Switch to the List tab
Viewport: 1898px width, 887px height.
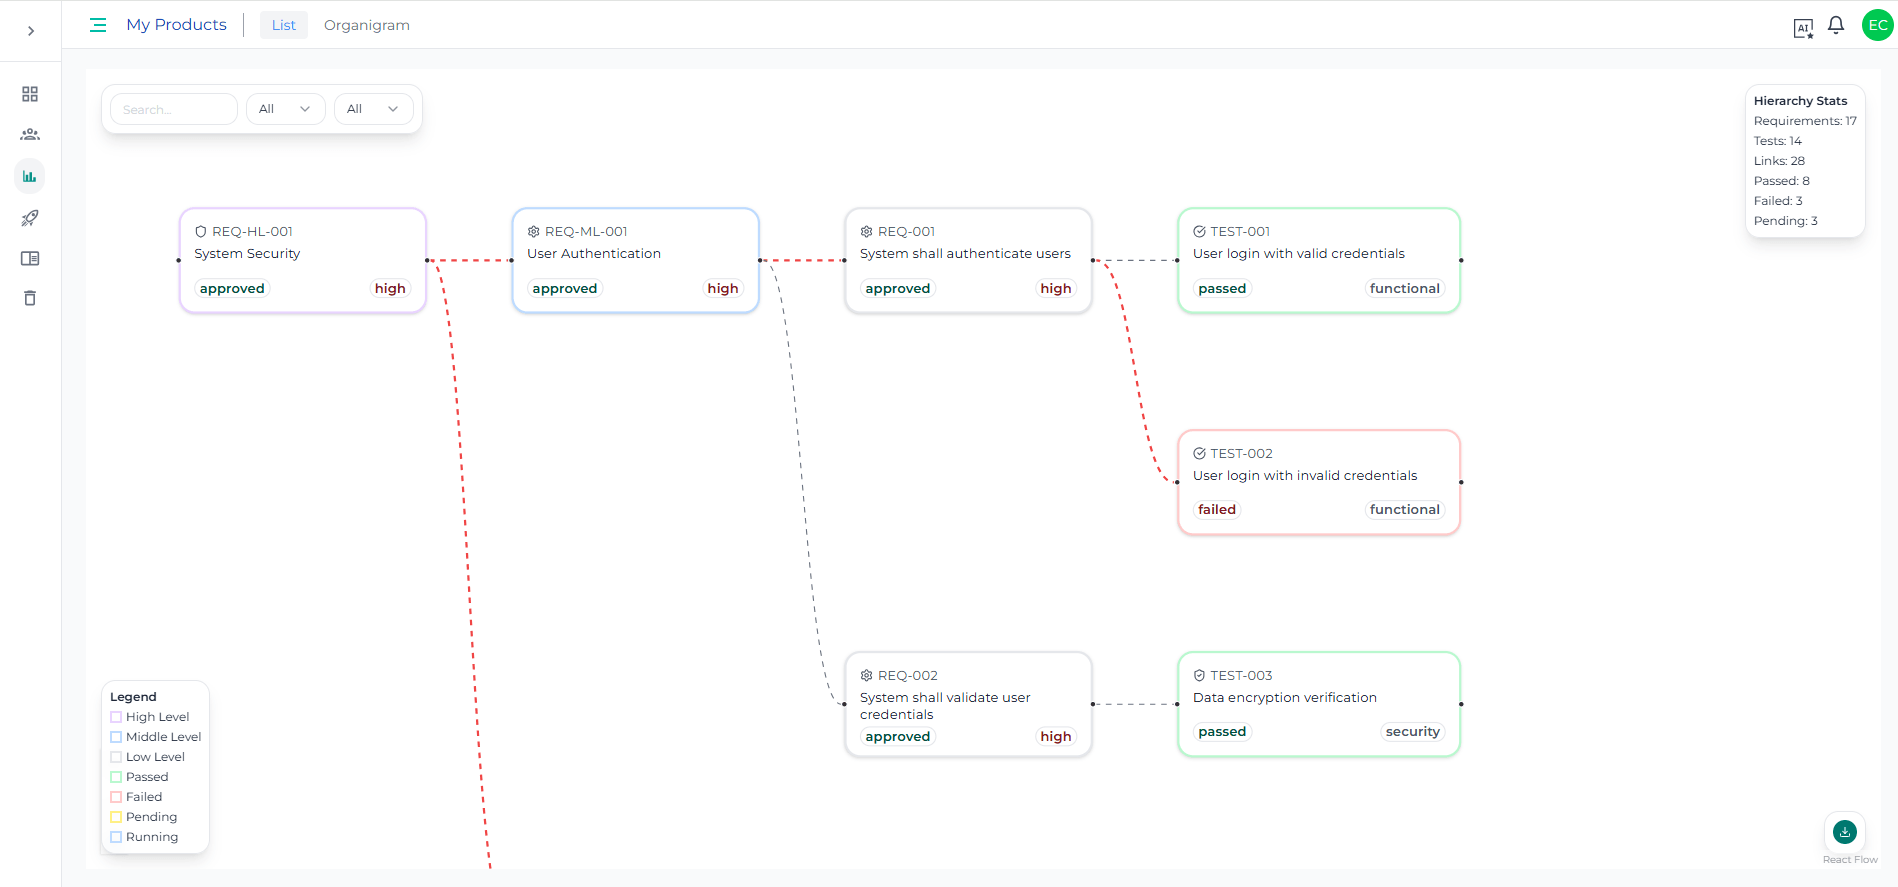(x=284, y=25)
